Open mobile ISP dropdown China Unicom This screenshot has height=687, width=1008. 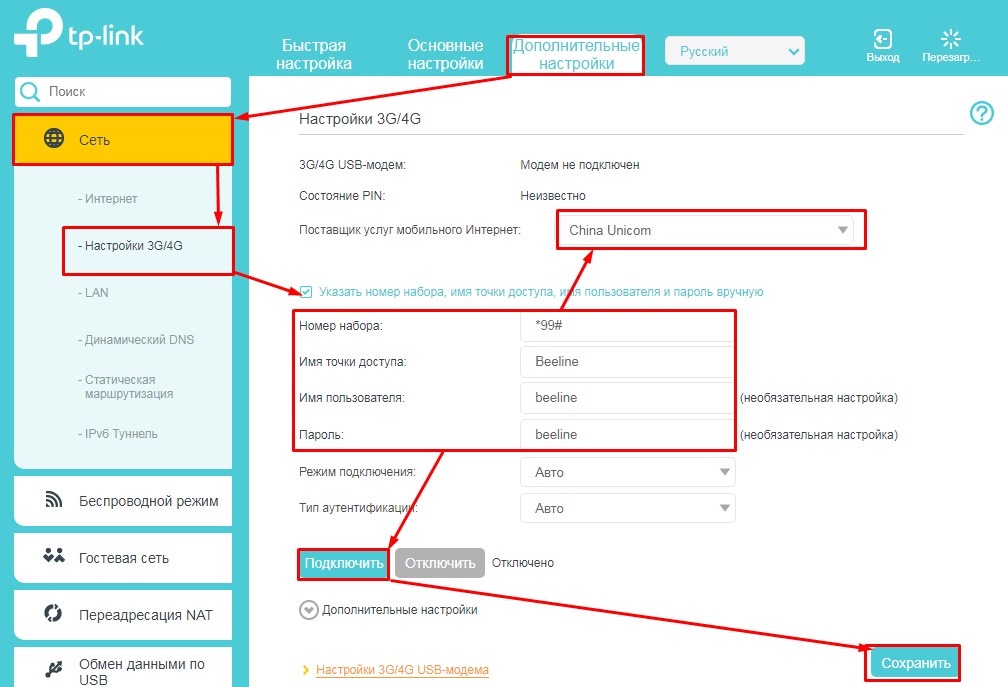(705, 230)
